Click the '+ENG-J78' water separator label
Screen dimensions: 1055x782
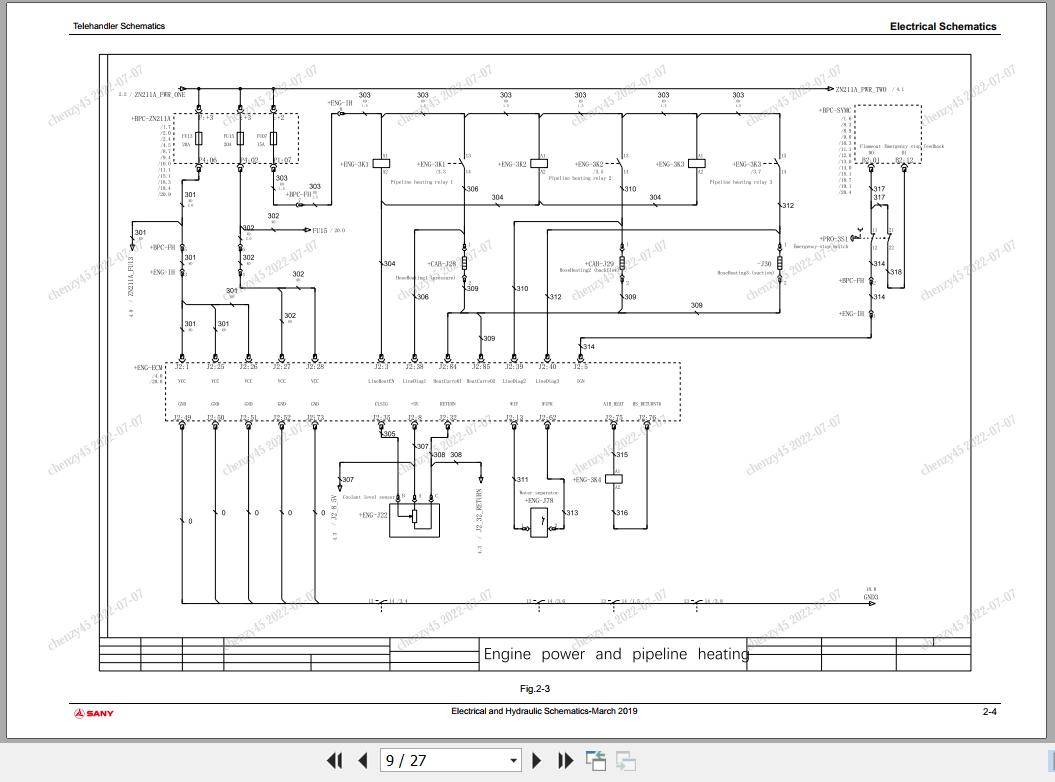(539, 501)
